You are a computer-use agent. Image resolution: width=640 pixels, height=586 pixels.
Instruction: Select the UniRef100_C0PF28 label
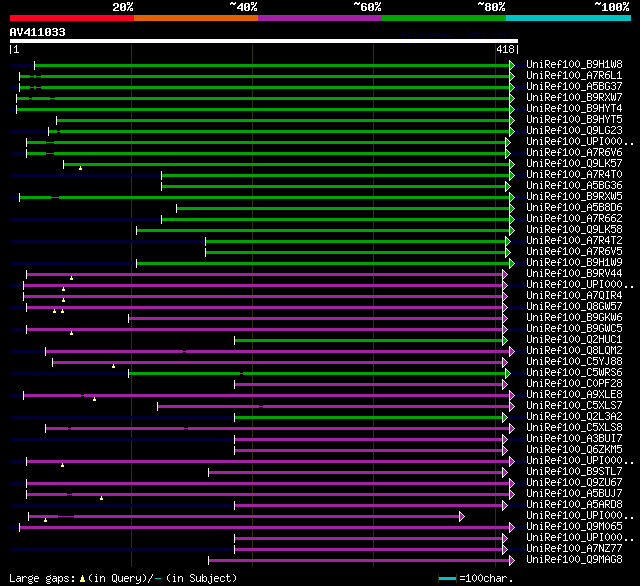pos(574,384)
